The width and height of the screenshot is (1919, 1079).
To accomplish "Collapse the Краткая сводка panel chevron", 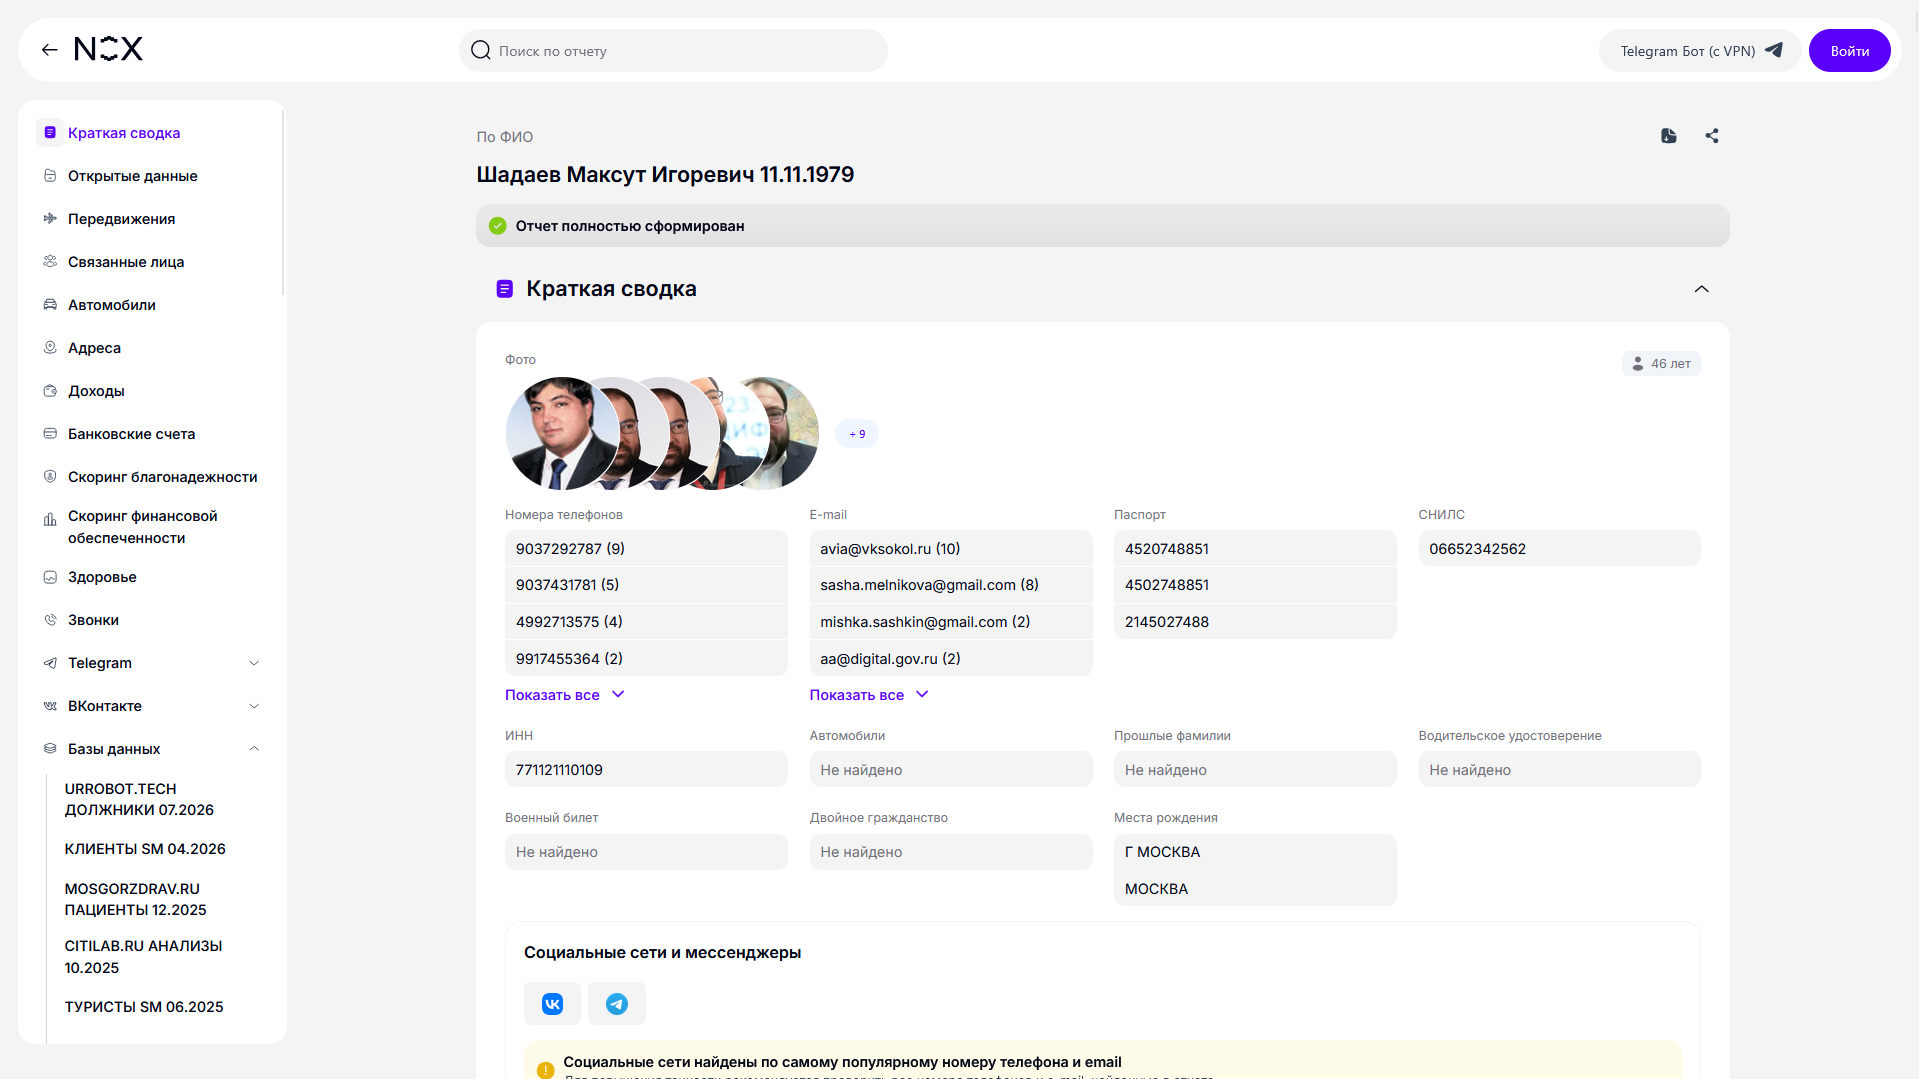I will pos(1701,289).
